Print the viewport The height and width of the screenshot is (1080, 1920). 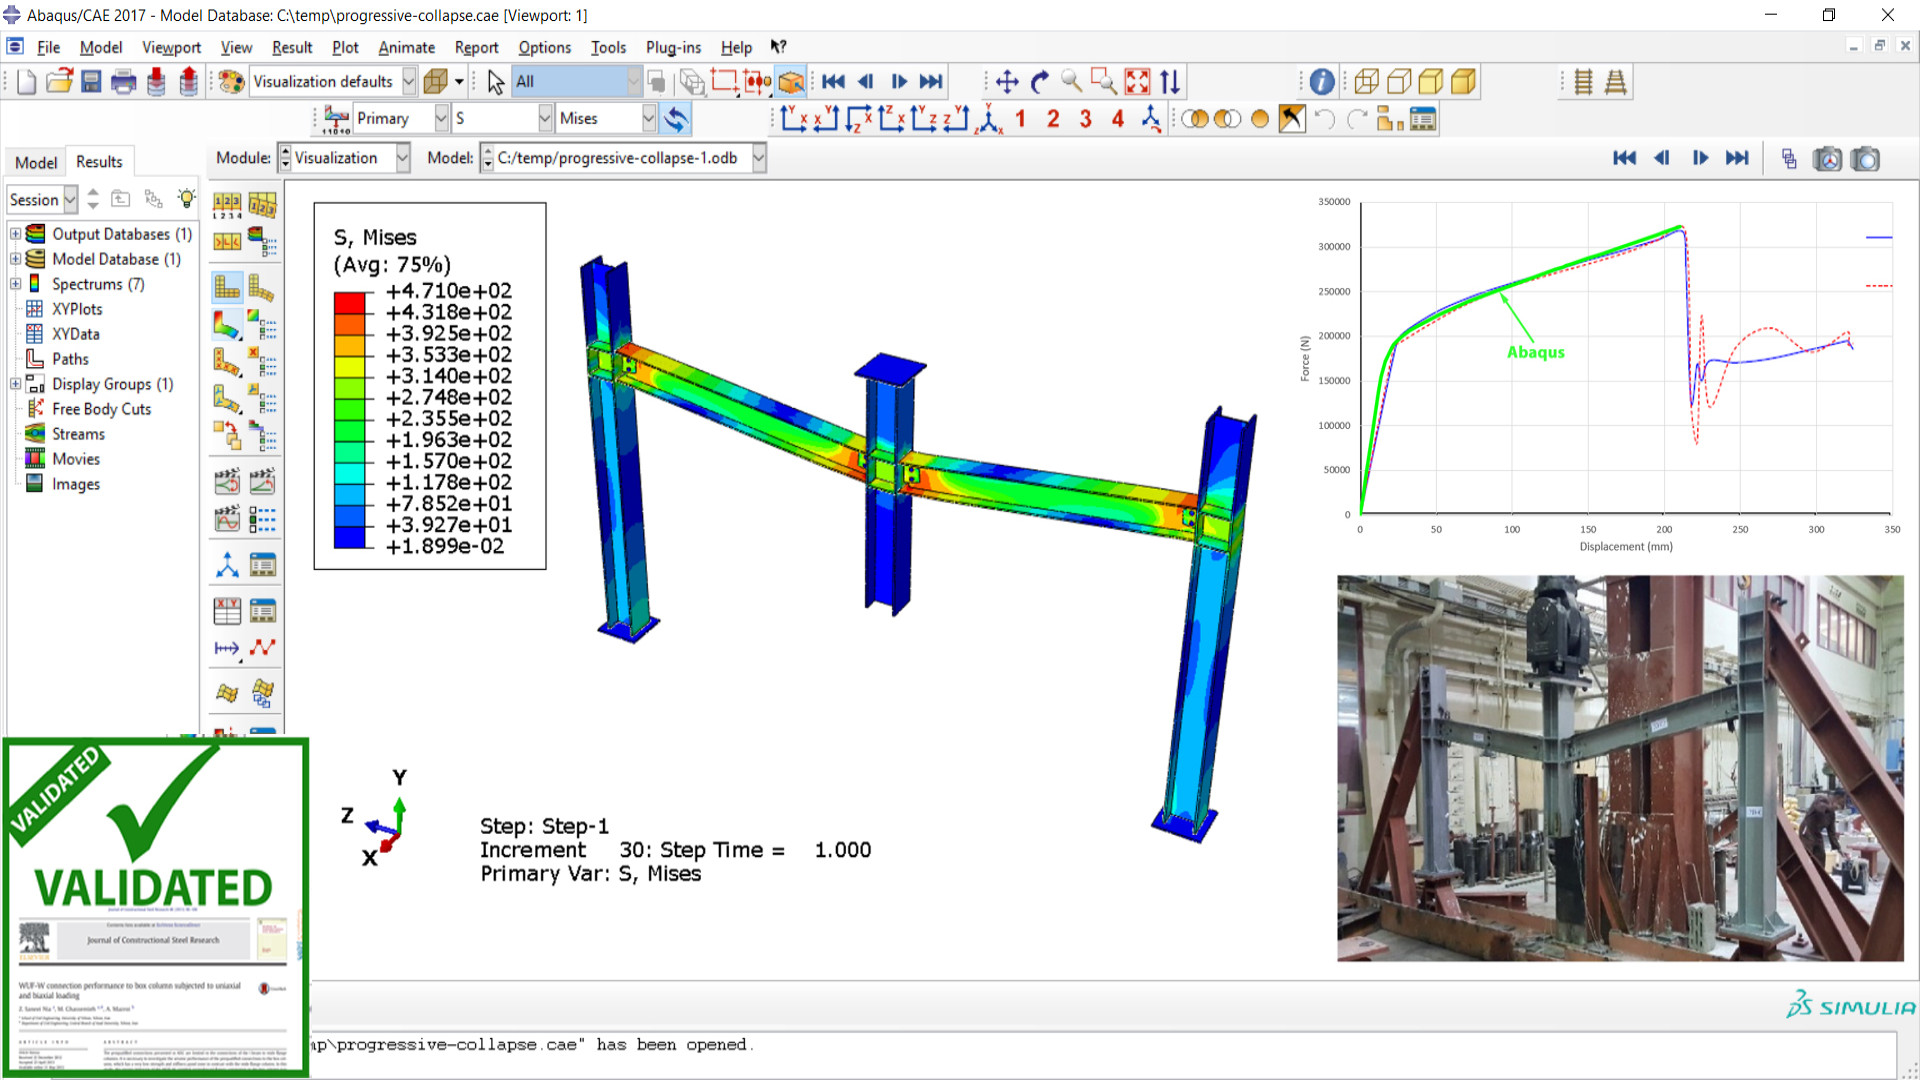[124, 82]
